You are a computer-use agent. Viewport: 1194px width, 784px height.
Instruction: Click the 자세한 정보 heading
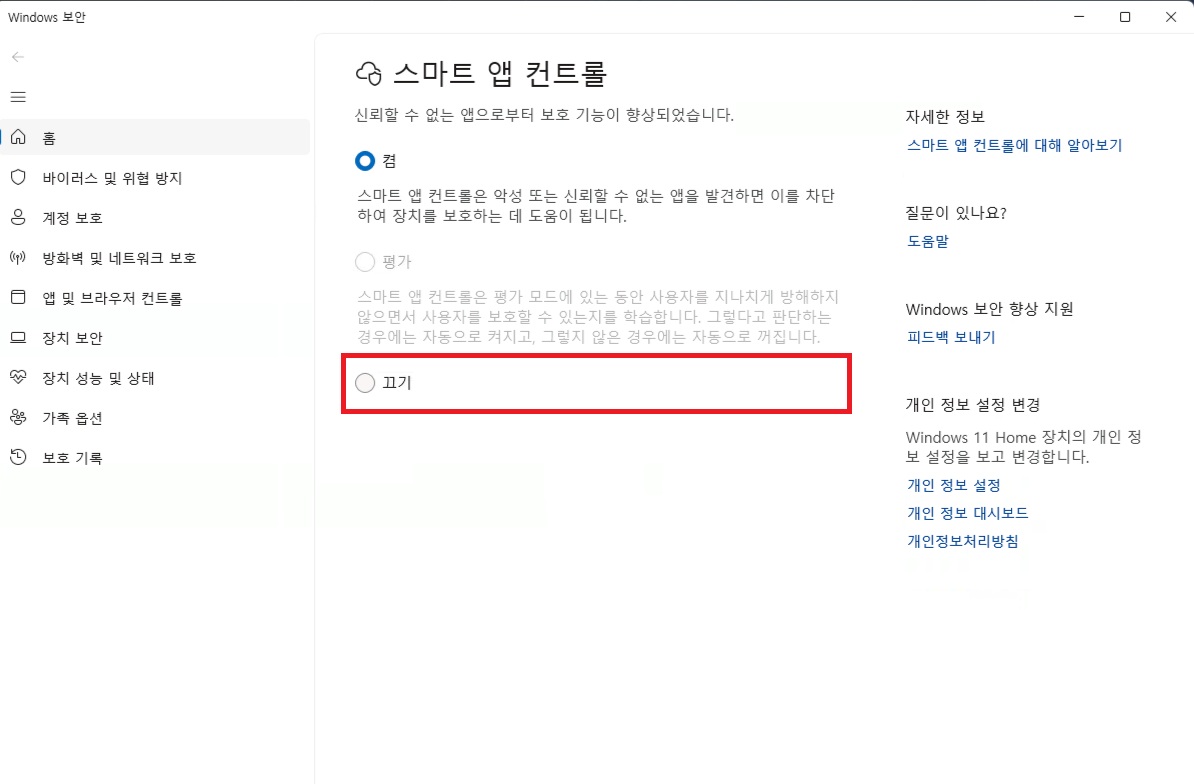click(945, 116)
